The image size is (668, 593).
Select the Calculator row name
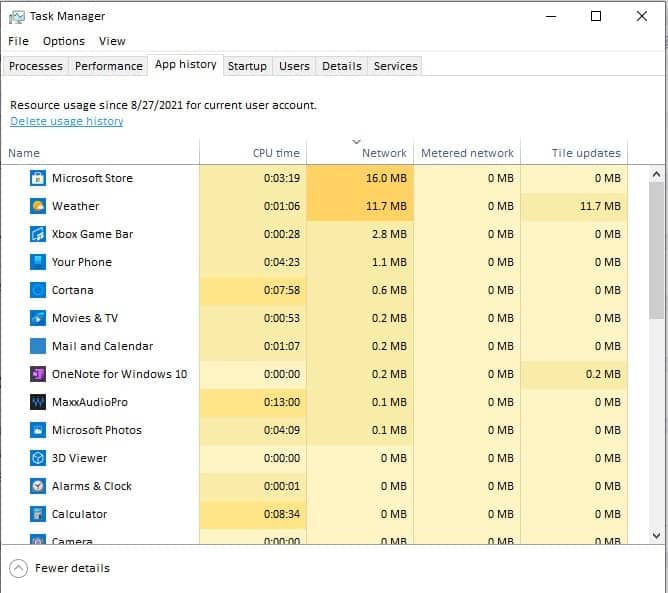pyautogui.click(x=80, y=514)
